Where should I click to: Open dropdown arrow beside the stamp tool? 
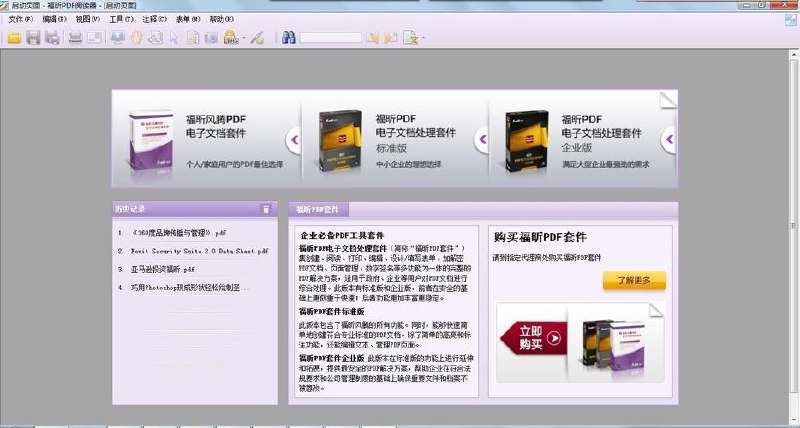(x=243, y=38)
